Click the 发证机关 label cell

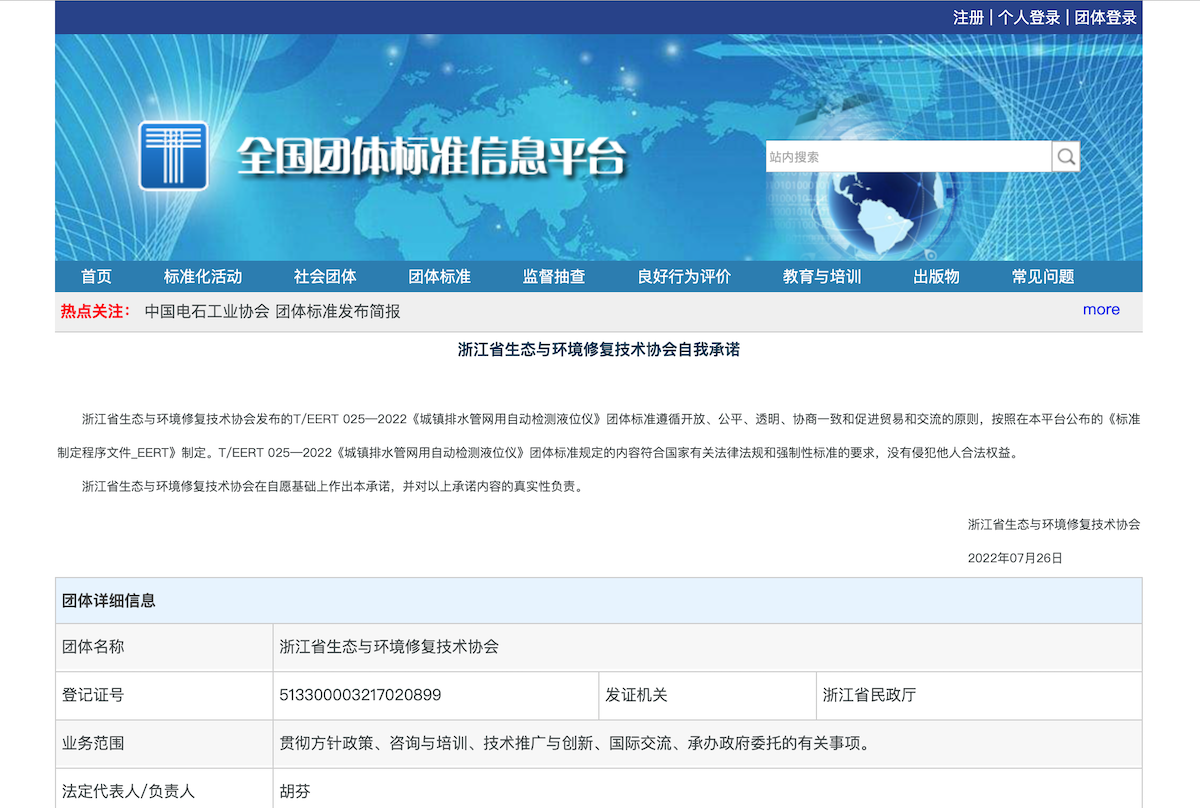(x=707, y=695)
